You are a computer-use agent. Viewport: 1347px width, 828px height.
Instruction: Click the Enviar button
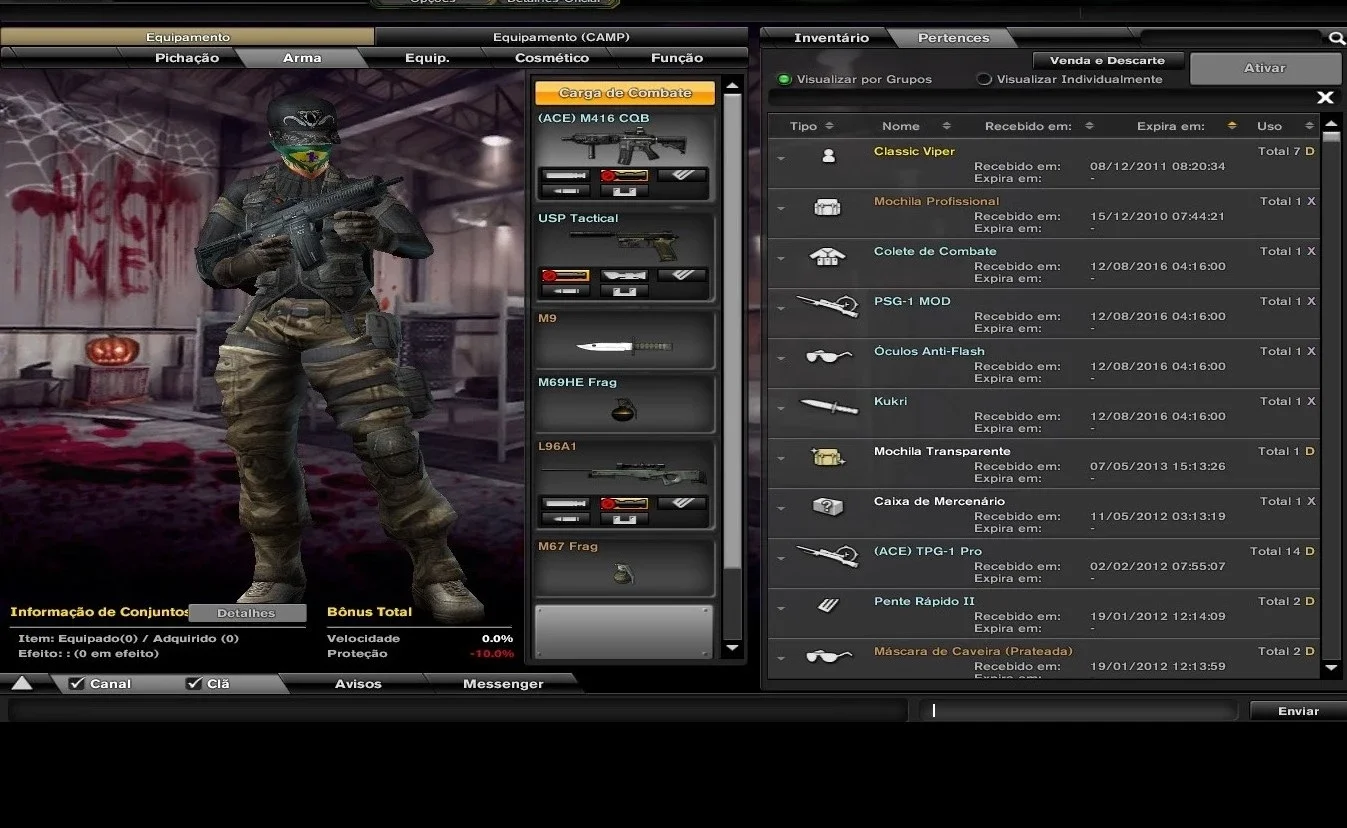pyautogui.click(x=1298, y=711)
